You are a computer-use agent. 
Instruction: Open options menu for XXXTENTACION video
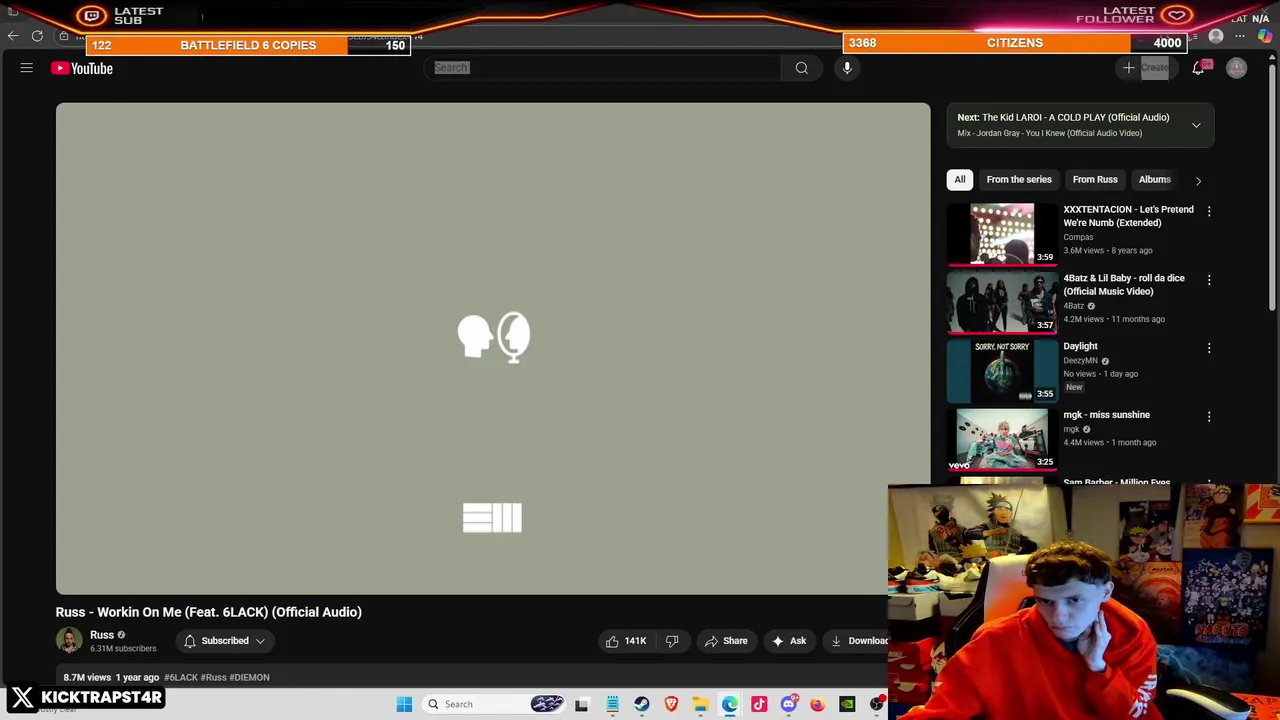tap(1209, 211)
